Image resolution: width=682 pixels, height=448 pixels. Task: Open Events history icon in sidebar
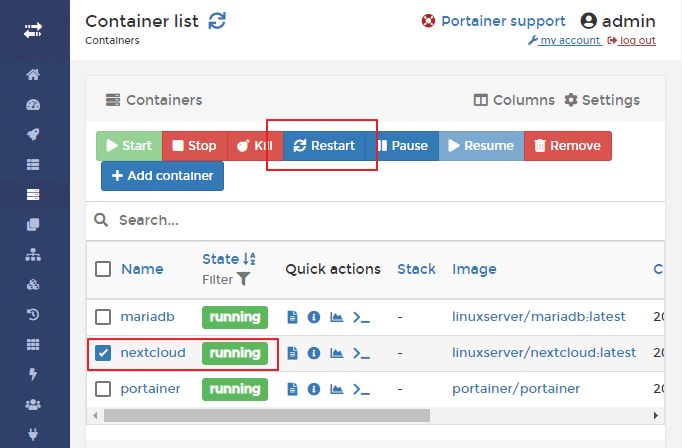33,314
